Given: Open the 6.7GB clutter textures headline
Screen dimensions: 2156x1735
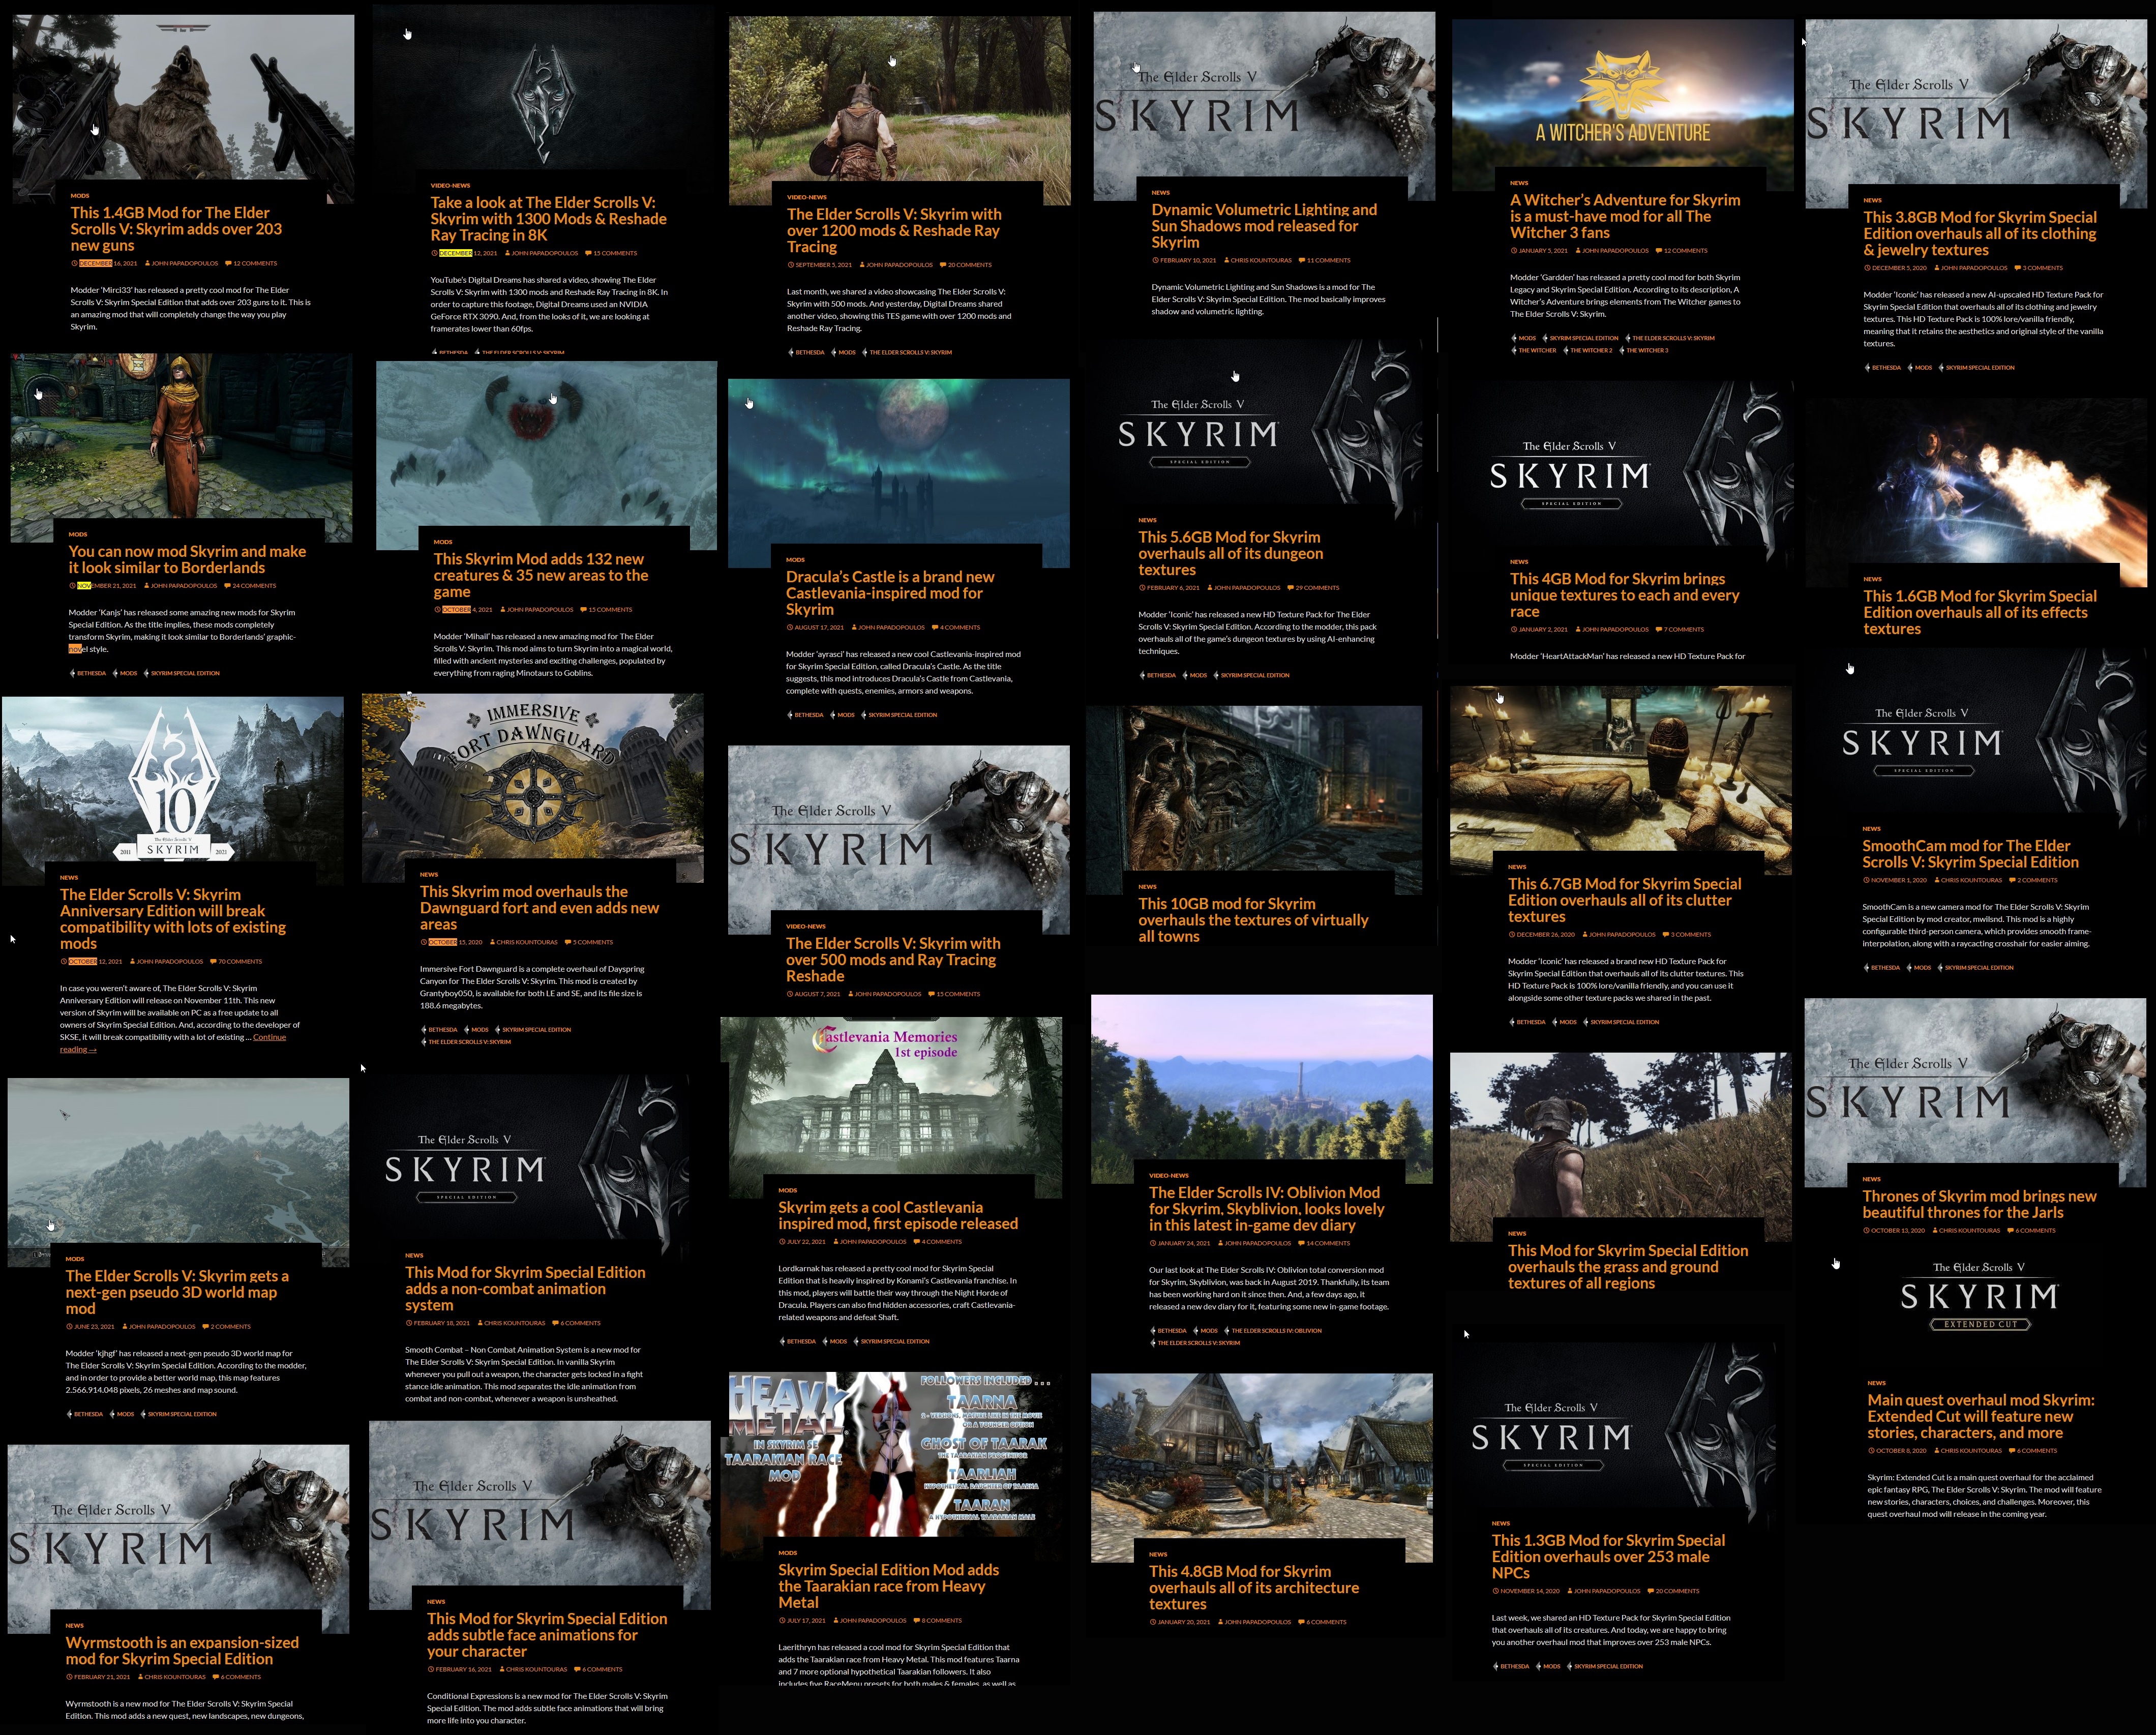Looking at the screenshot, I should pyautogui.click(x=1624, y=900).
